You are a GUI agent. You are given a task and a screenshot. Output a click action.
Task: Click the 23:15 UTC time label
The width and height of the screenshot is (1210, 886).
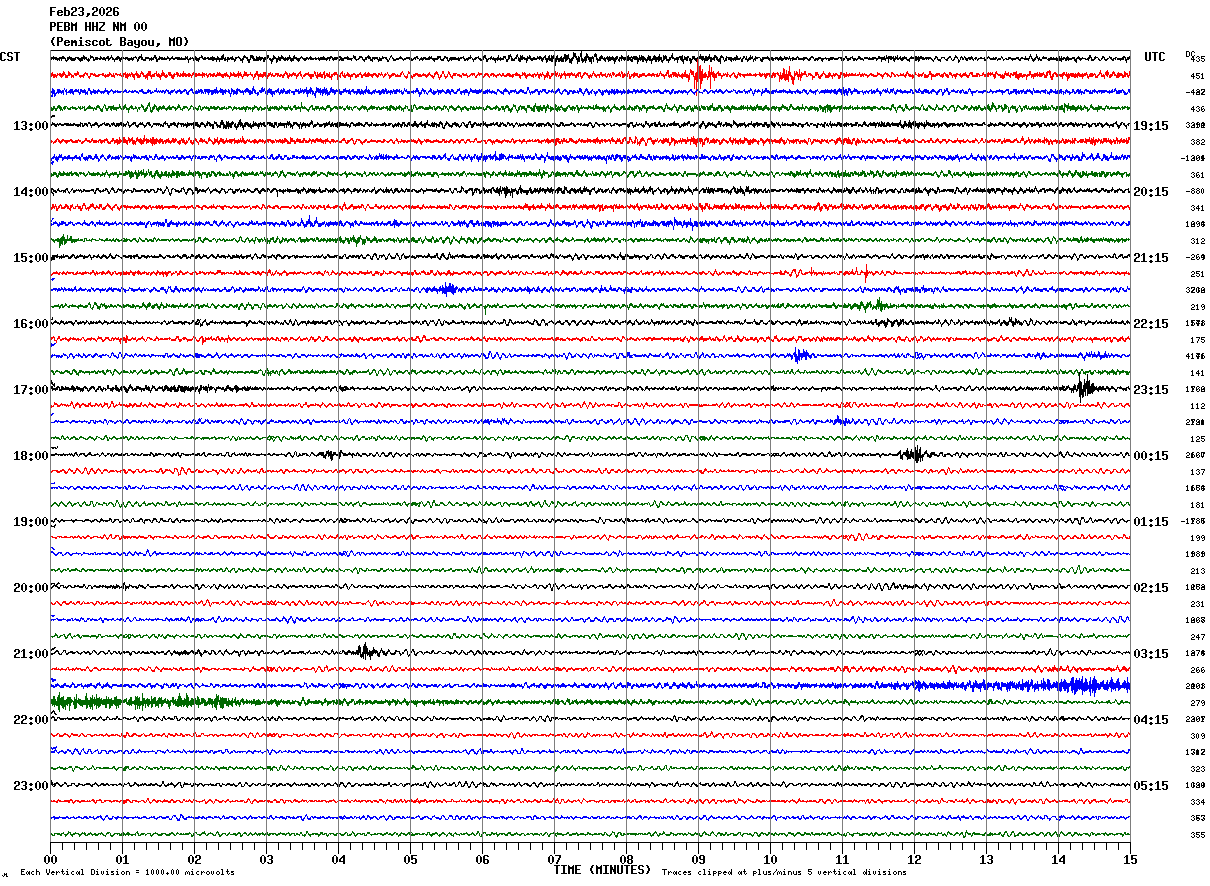coord(1151,390)
